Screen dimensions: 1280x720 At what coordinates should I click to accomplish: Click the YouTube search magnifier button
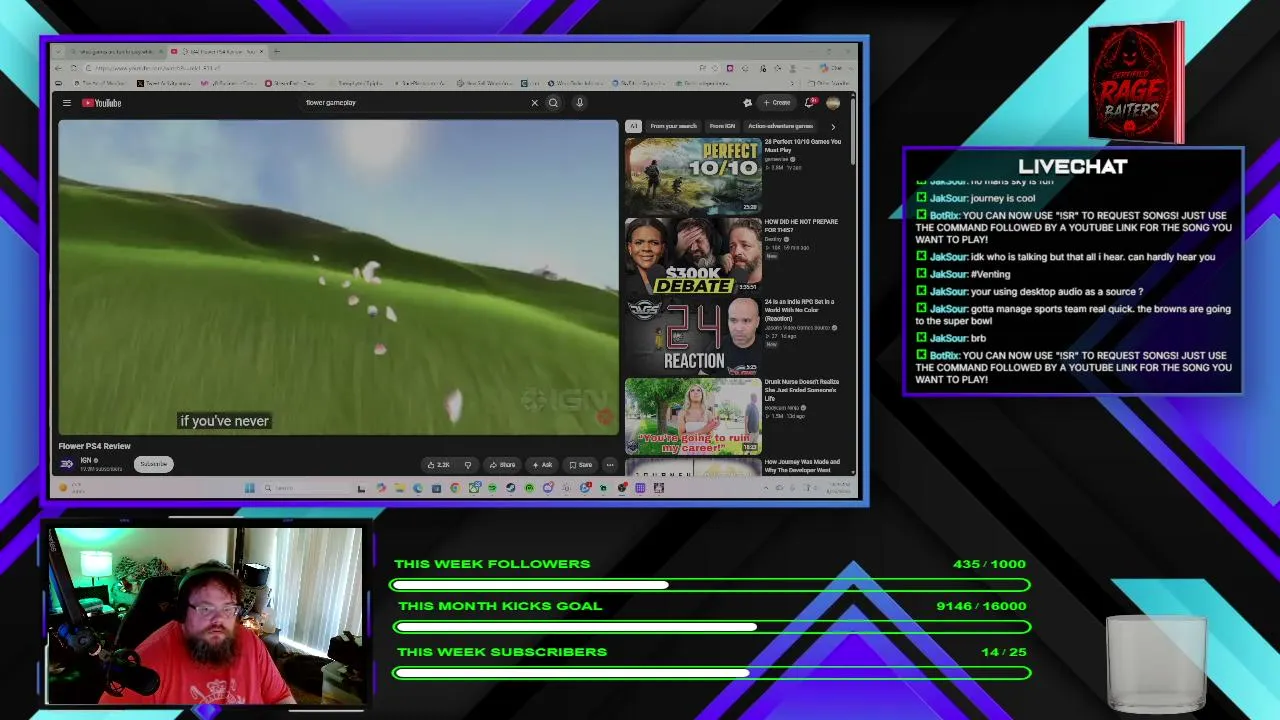click(x=553, y=103)
